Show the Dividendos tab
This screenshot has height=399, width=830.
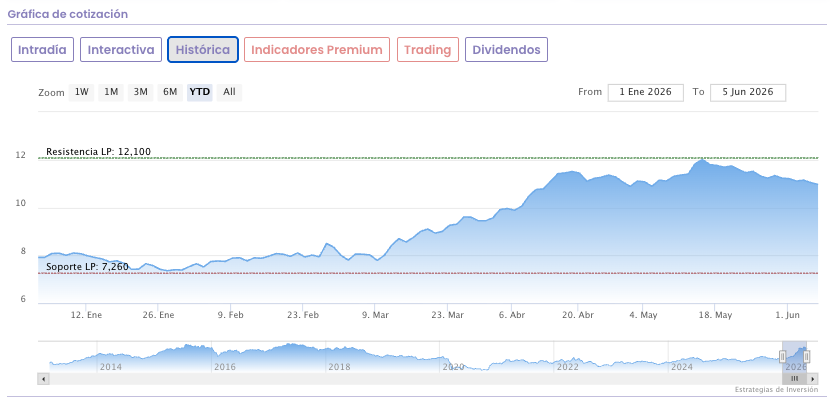506,50
